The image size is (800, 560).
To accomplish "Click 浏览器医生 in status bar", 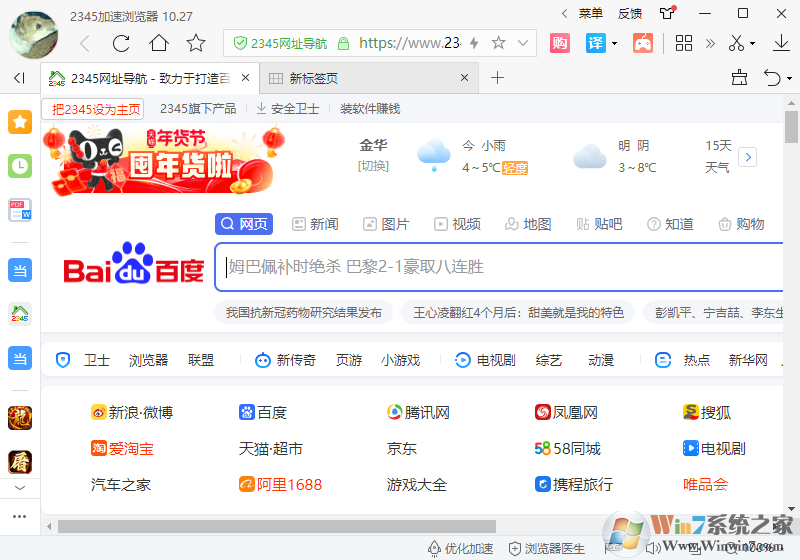I will tap(547, 548).
